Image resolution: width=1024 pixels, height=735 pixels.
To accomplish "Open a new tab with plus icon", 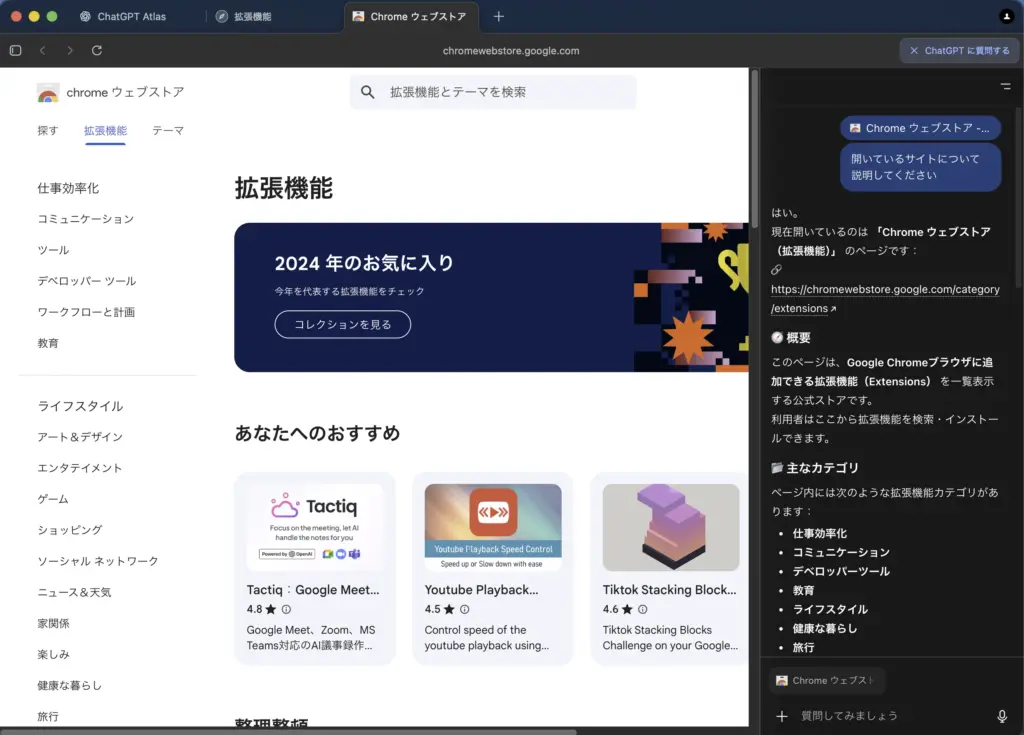I will coord(499,16).
